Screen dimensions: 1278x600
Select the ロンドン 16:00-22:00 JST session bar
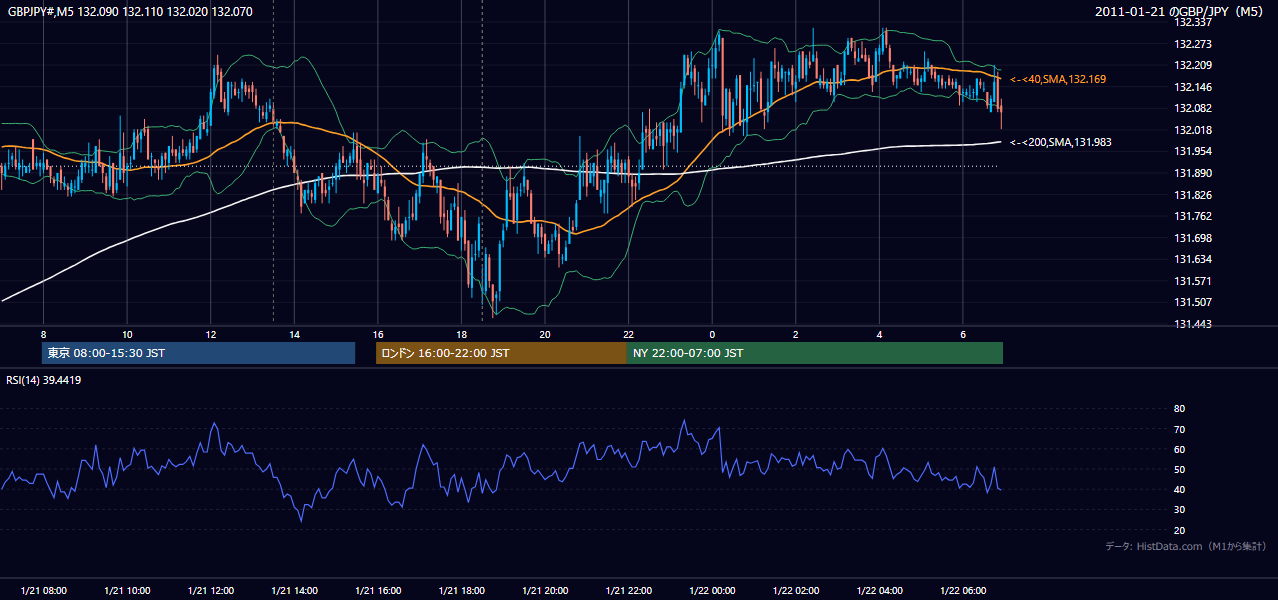[x=501, y=353]
